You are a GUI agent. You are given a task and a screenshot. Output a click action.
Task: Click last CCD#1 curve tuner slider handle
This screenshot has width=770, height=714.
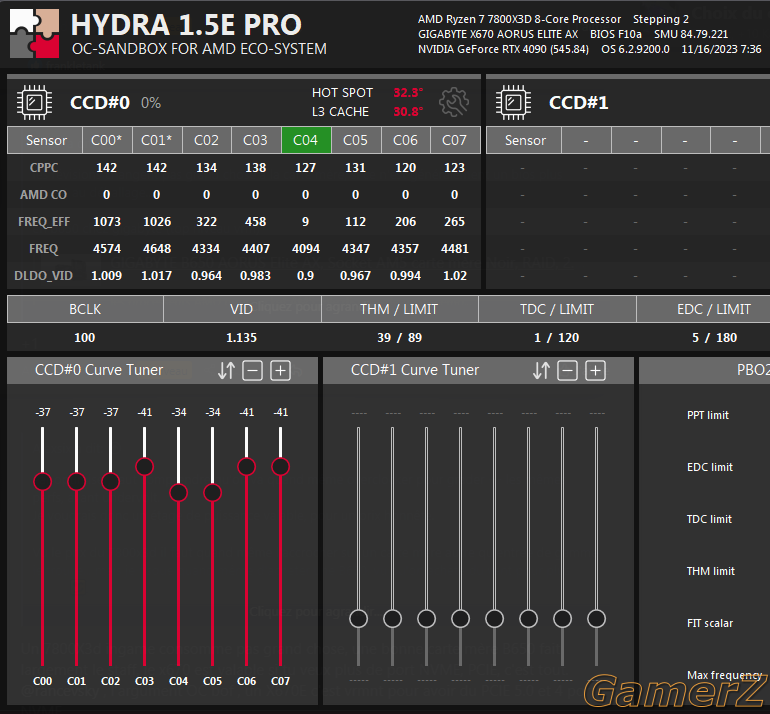(596, 618)
